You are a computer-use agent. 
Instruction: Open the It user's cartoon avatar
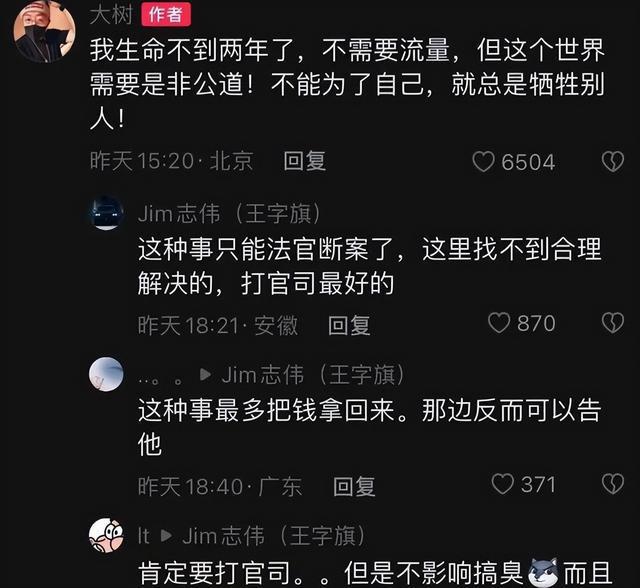coord(106,535)
